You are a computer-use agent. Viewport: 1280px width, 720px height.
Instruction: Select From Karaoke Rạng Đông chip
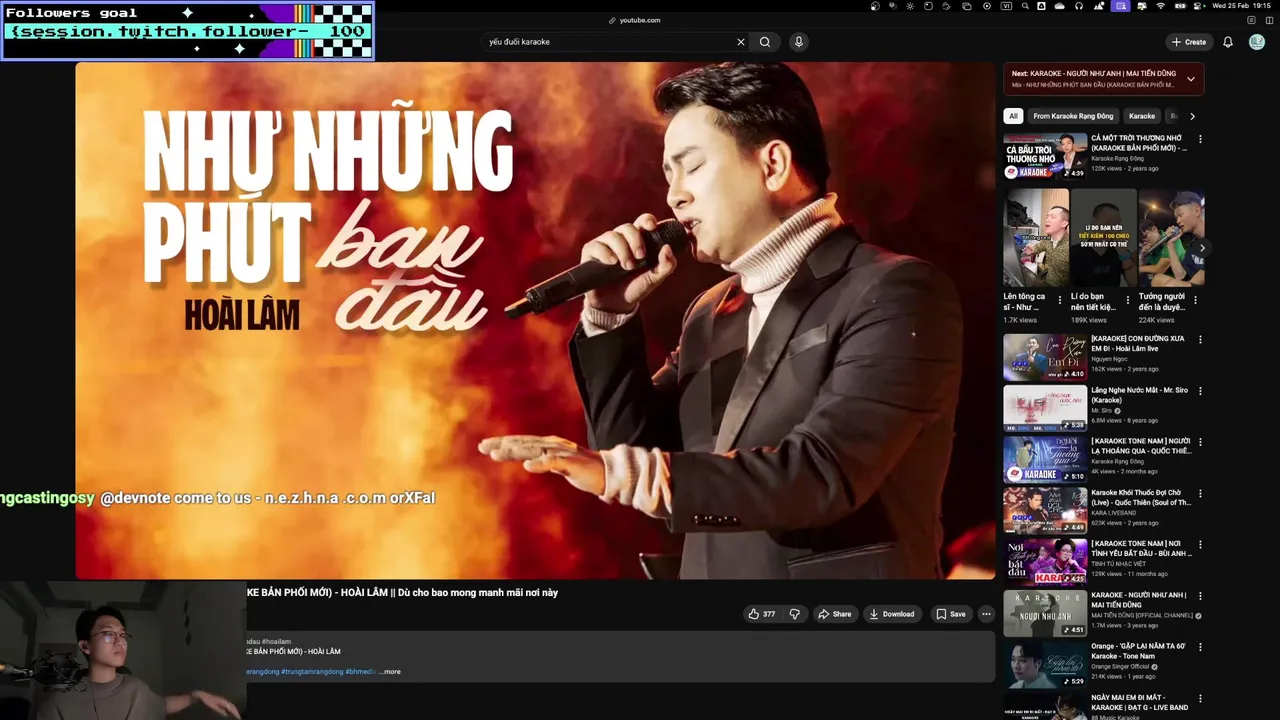point(1073,116)
